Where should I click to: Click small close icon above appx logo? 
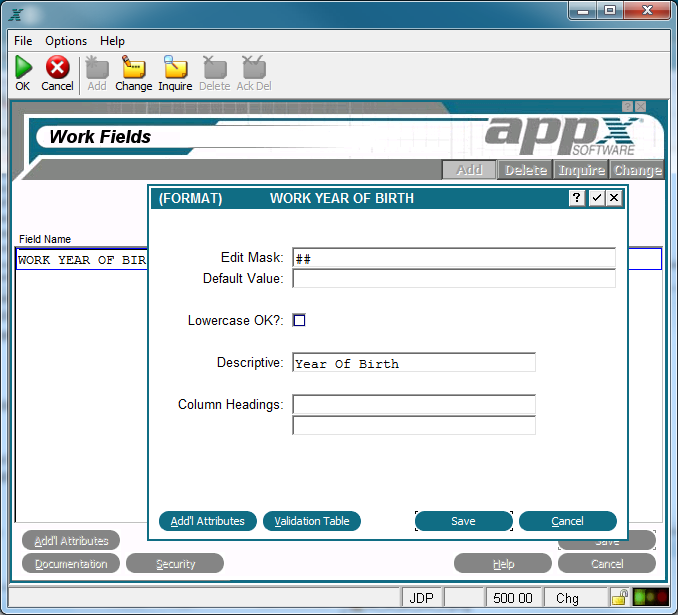(x=641, y=106)
